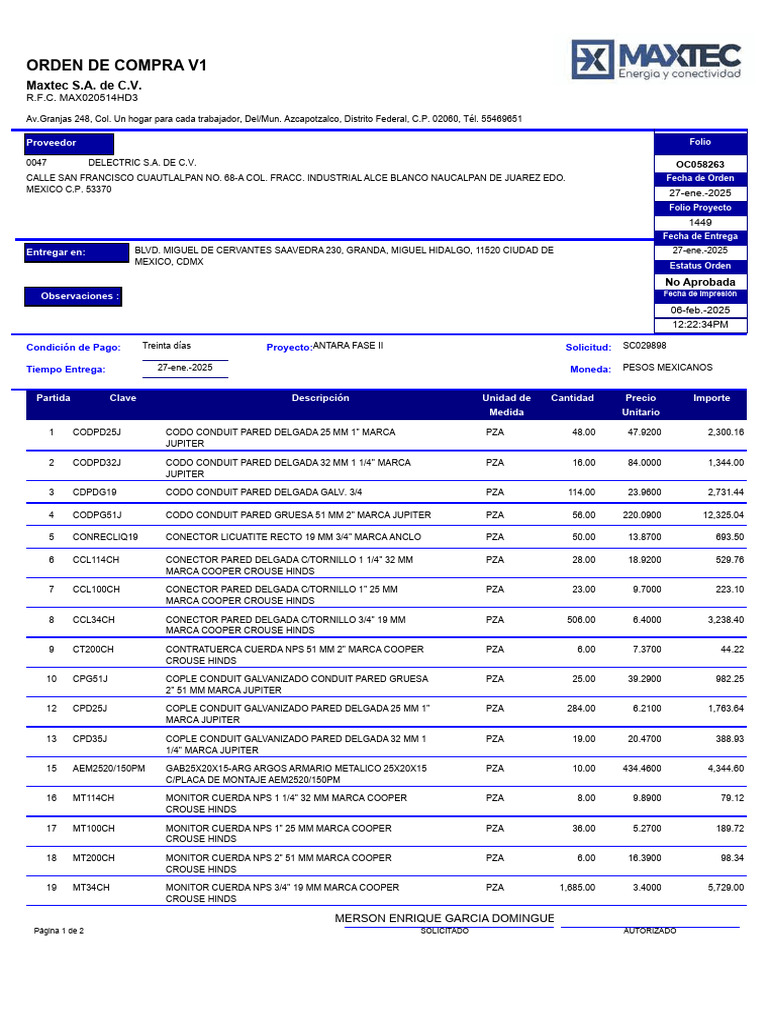Click the item code CODPD32J
Viewport: 768px width, 1024px height.
pos(97,463)
